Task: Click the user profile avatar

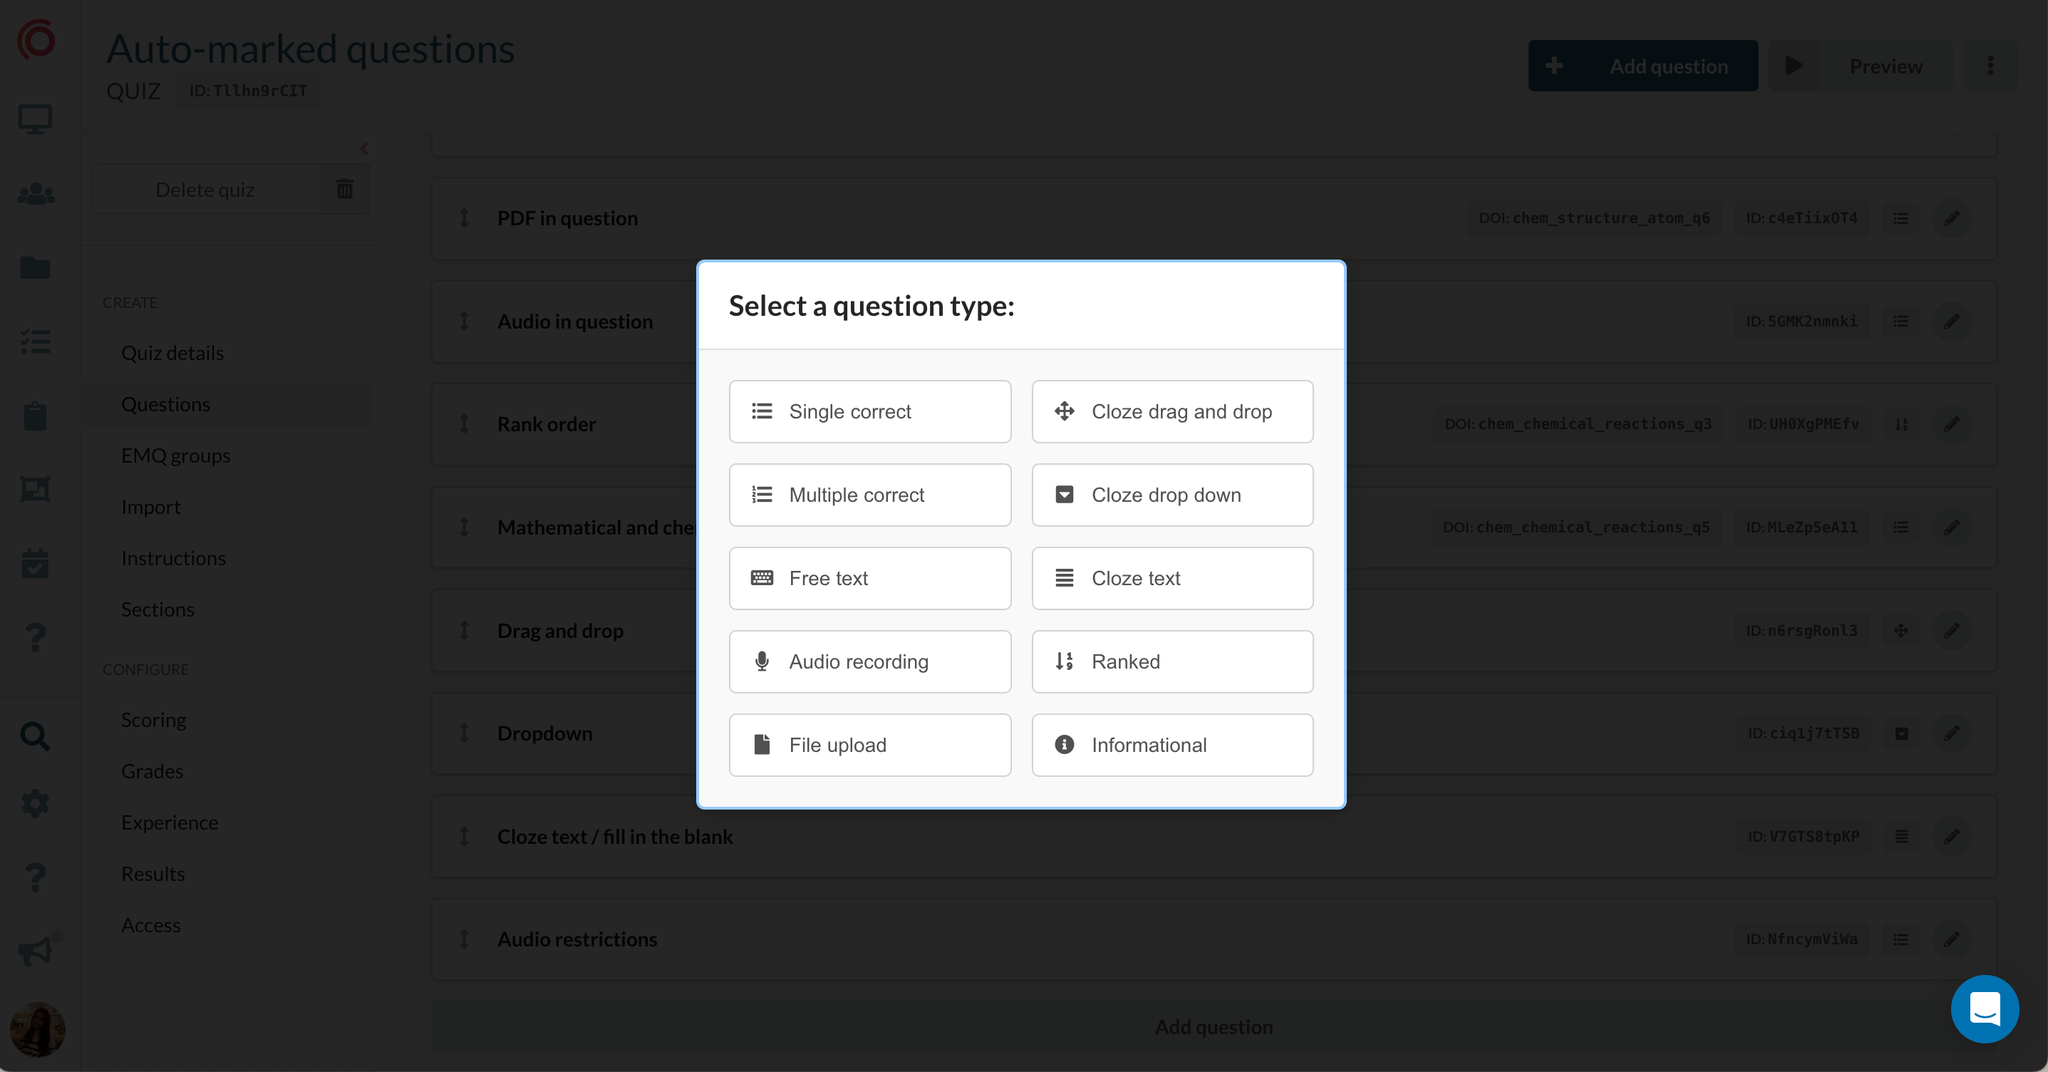Action: coord(37,1029)
